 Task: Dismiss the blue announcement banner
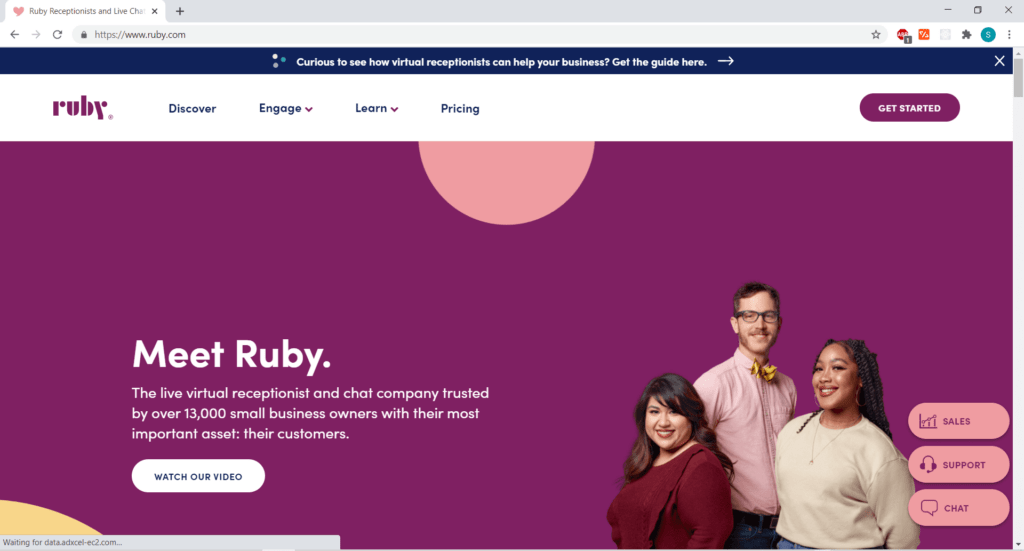[x=999, y=61]
